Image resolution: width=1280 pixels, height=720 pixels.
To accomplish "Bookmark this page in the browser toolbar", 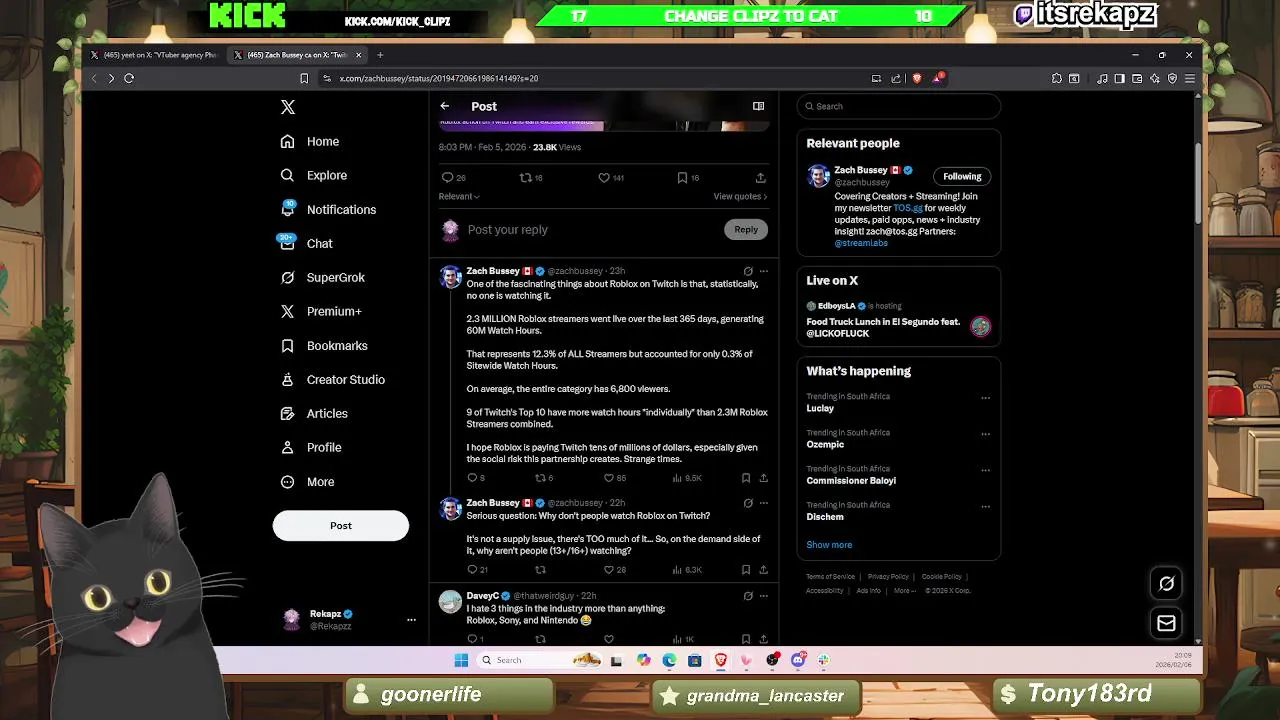I will pyautogui.click(x=304, y=78).
